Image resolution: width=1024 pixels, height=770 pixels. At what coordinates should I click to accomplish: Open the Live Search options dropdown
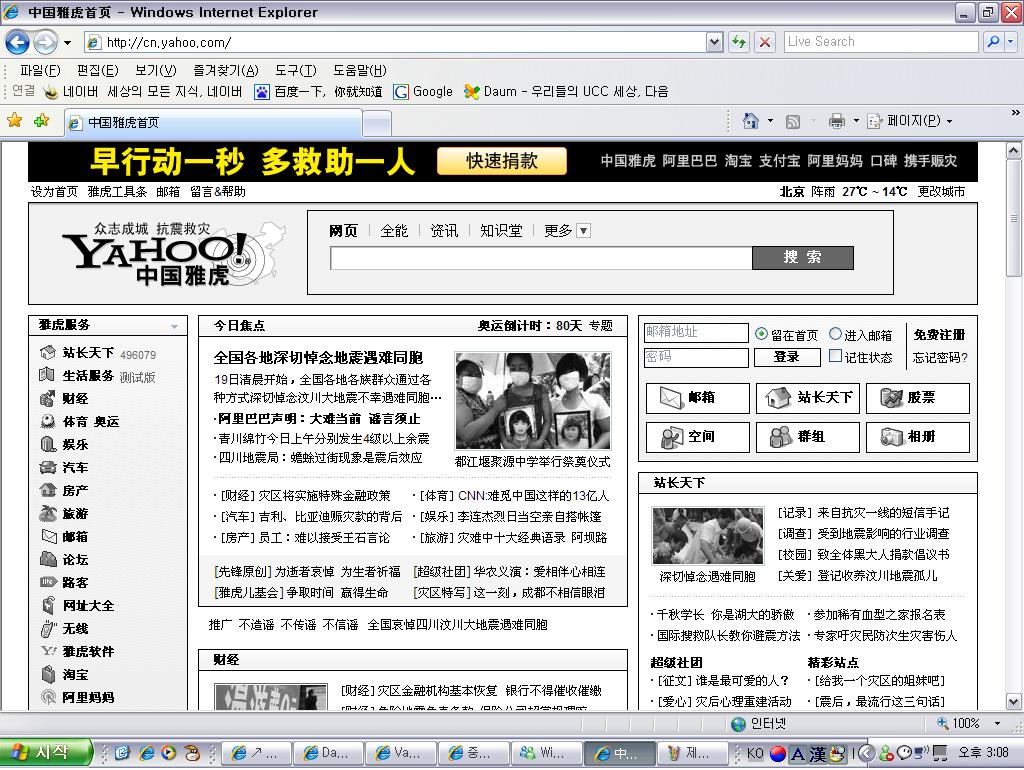[x=1010, y=42]
